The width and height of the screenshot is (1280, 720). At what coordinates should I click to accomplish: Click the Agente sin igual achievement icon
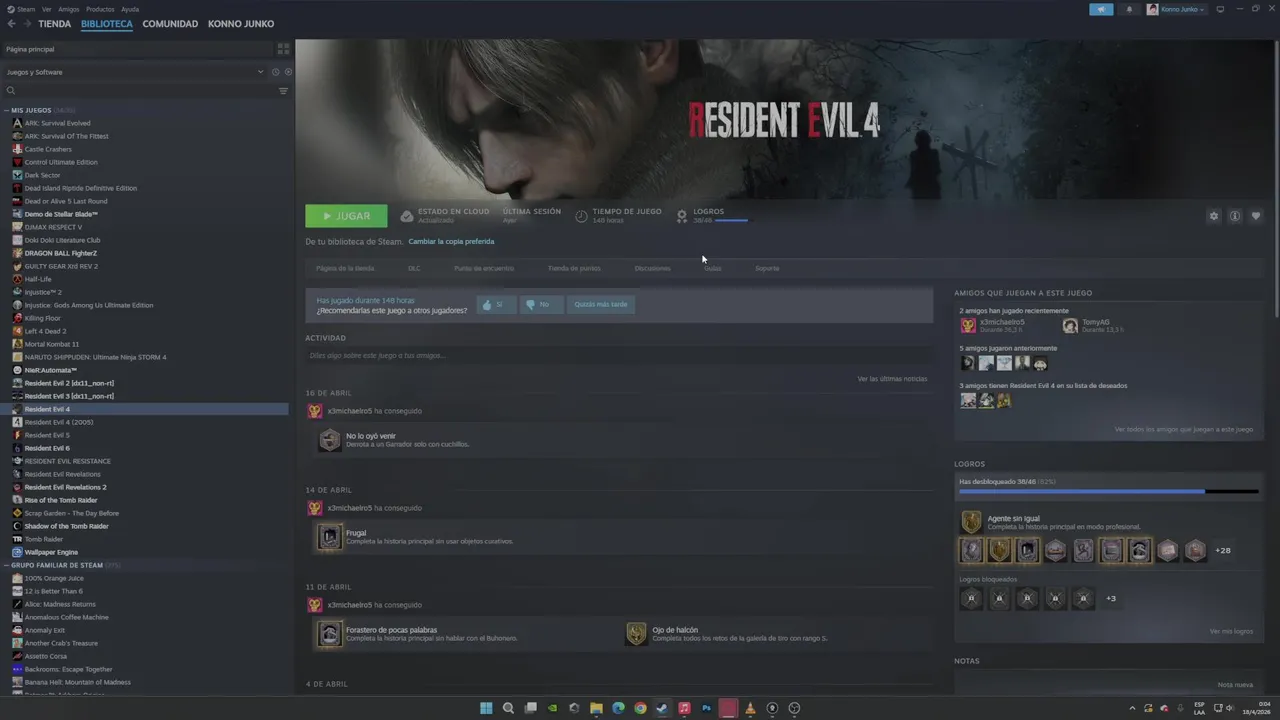[971, 522]
